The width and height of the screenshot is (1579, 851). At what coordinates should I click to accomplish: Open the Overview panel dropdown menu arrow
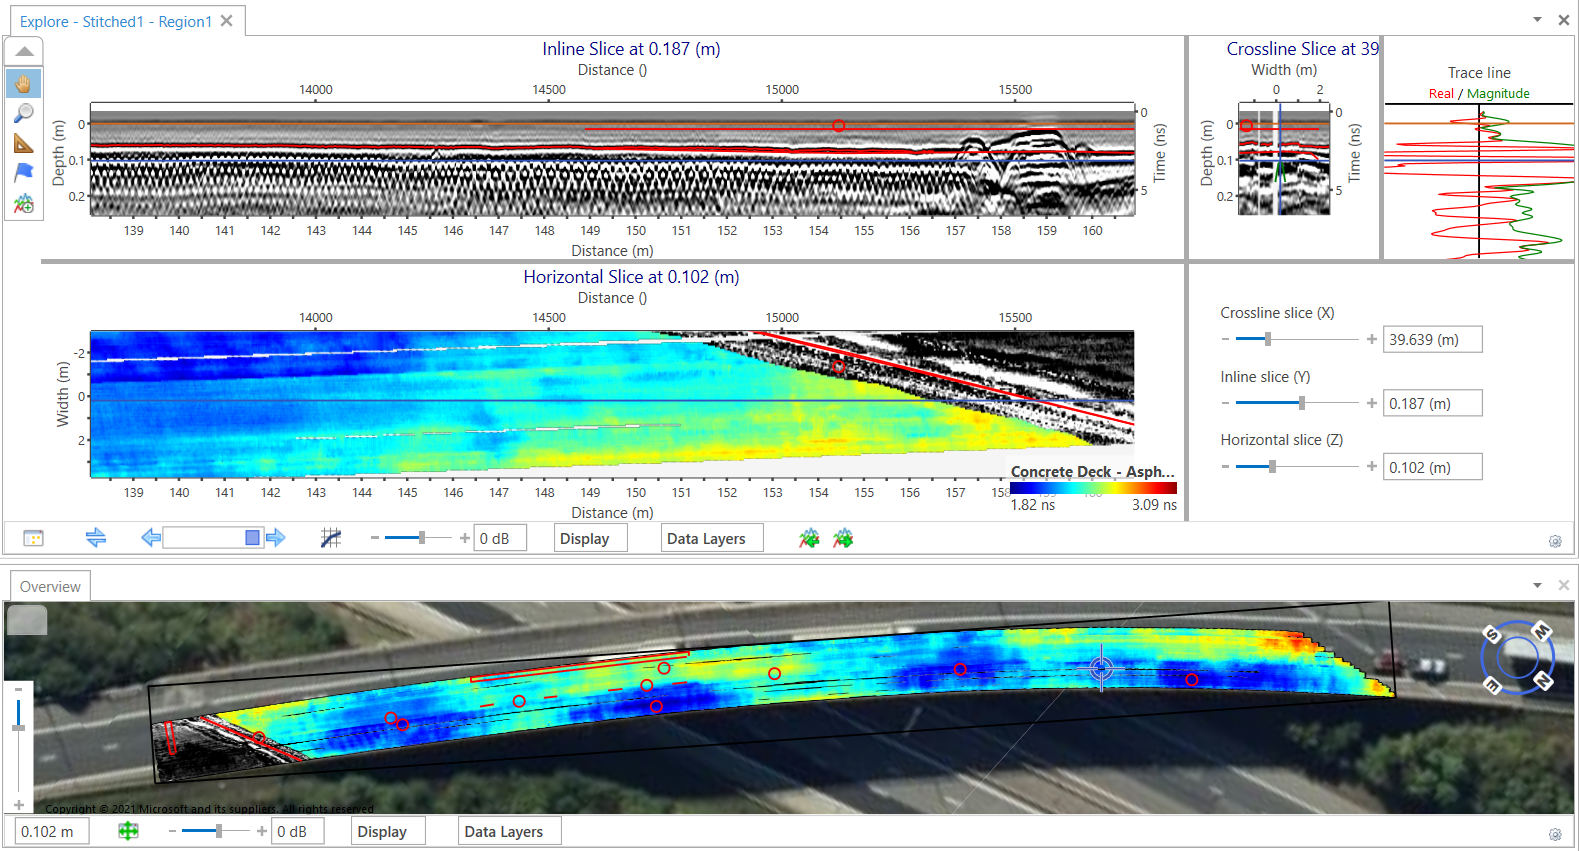pos(1537,585)
